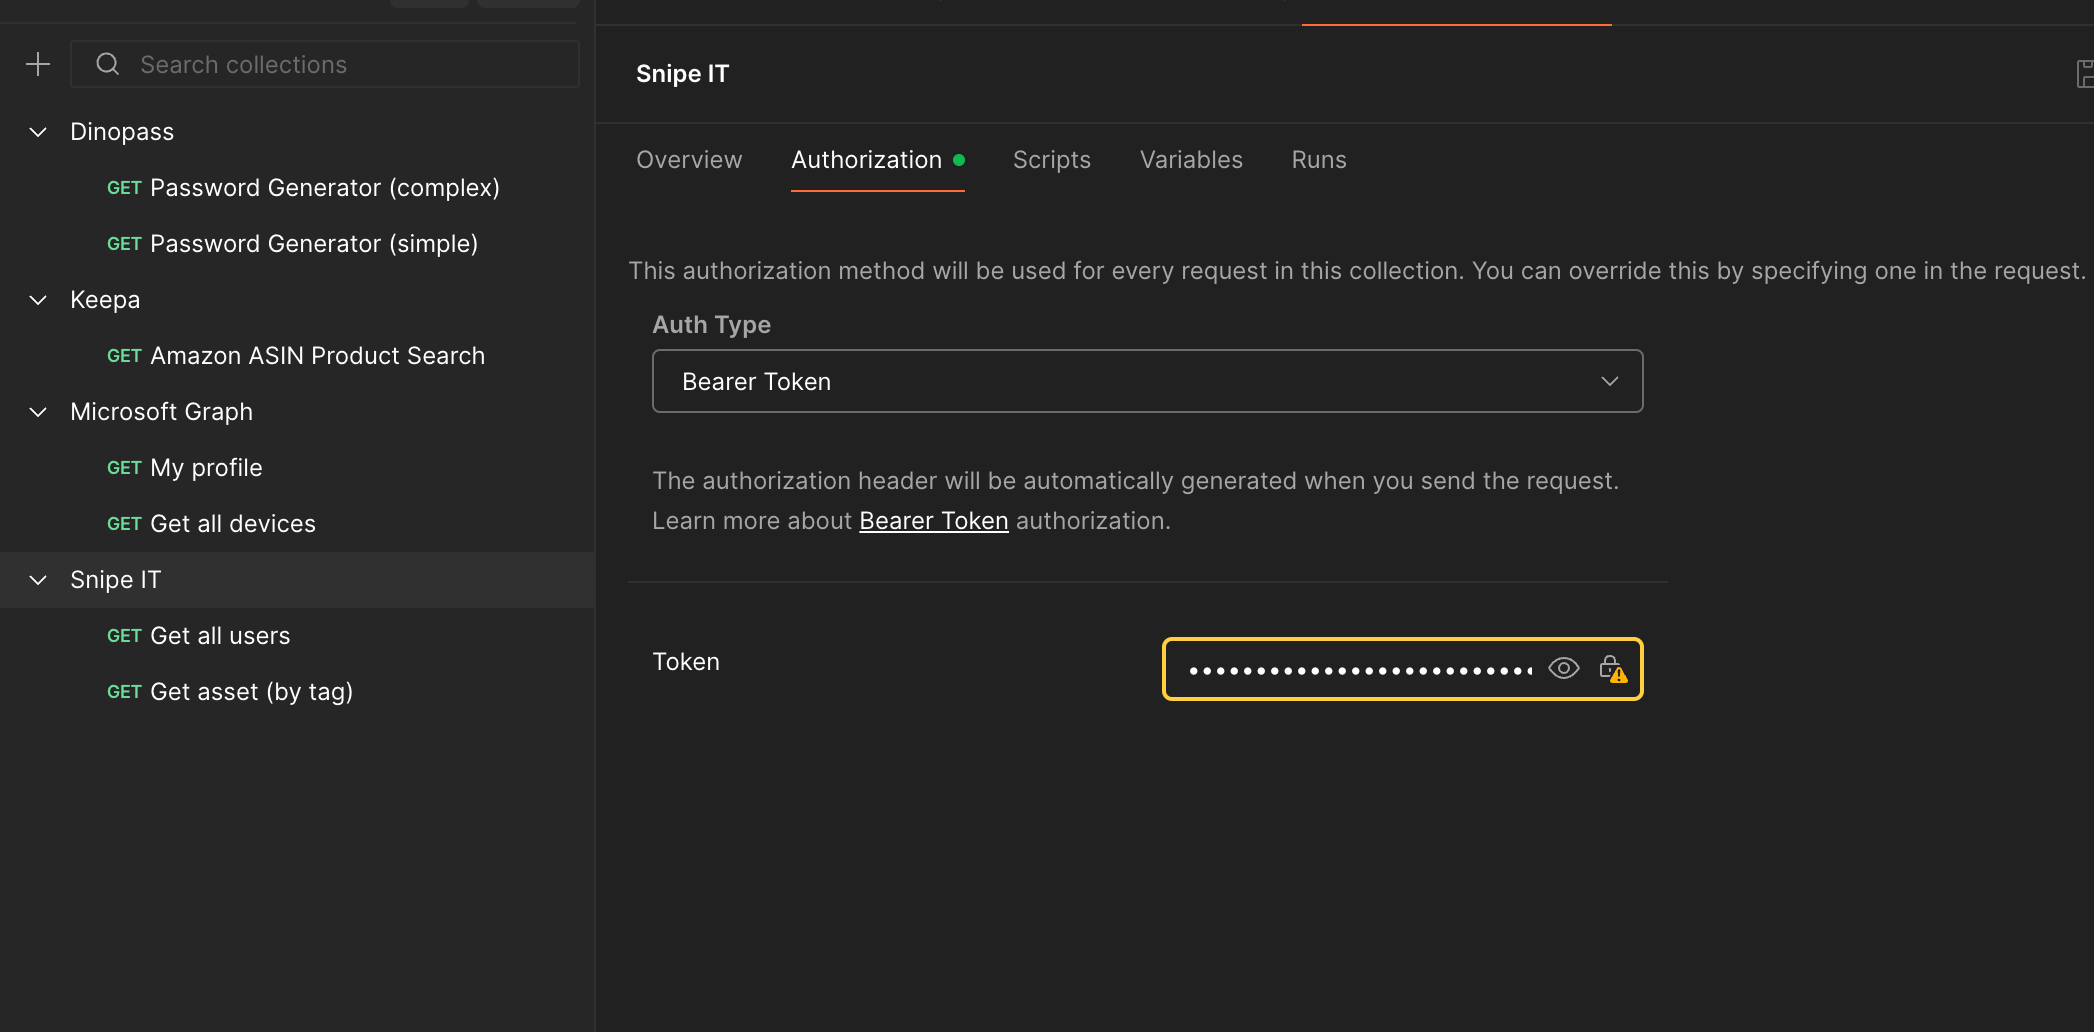Screen dimensions: 2094x1032
Task: Click the lock warning icon in Token field
Action: coord(1613,669)
